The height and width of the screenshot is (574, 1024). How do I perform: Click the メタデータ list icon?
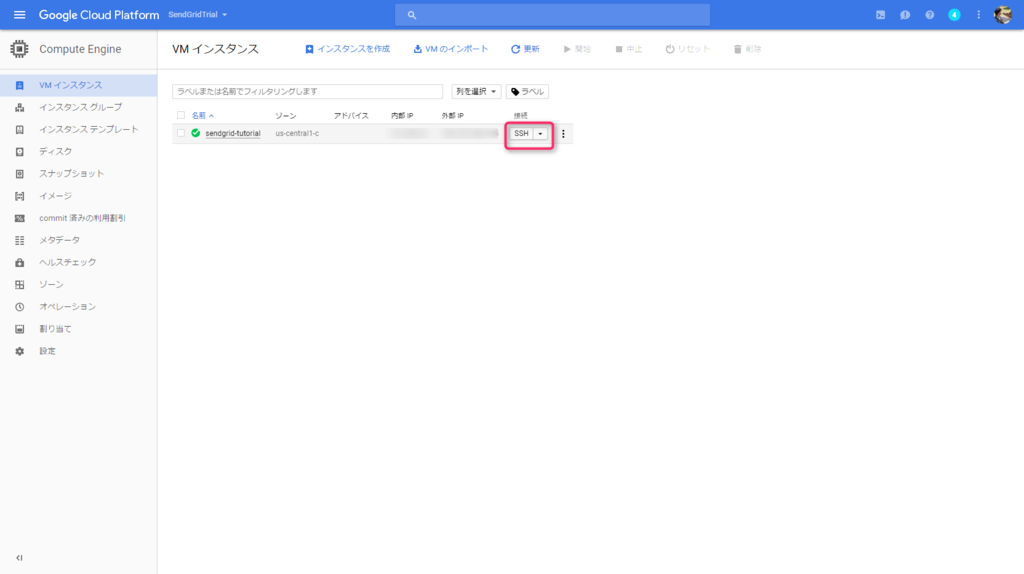click(x=20, y=240)
